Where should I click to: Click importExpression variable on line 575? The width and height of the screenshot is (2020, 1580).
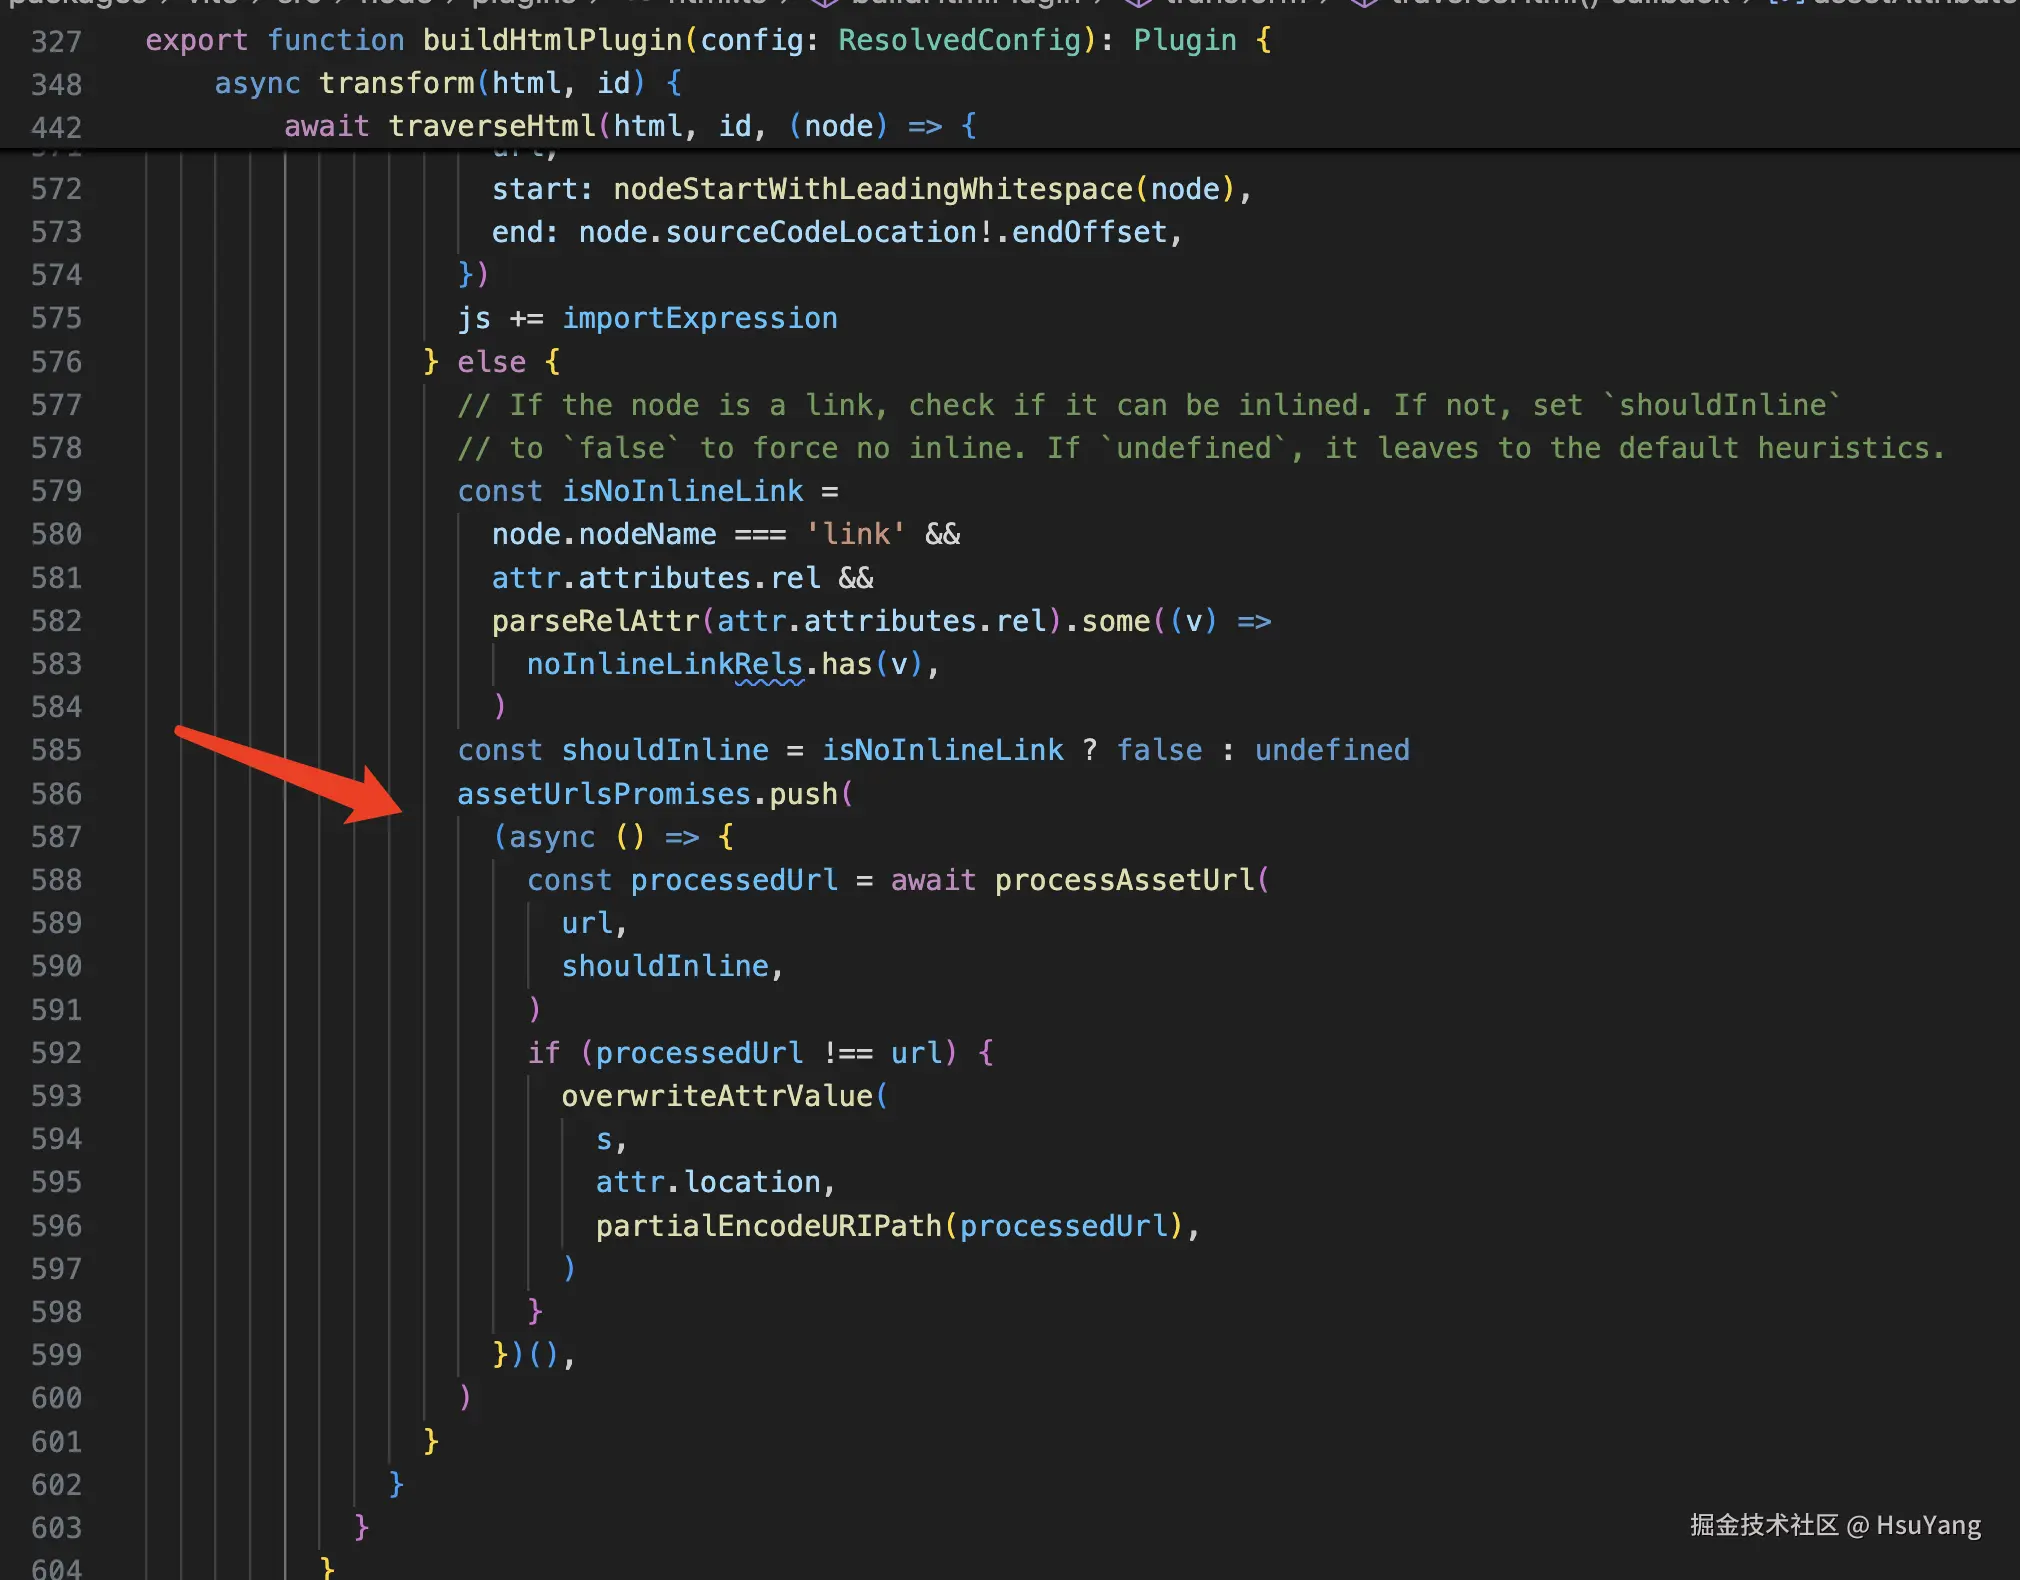[x=699, y=318]
